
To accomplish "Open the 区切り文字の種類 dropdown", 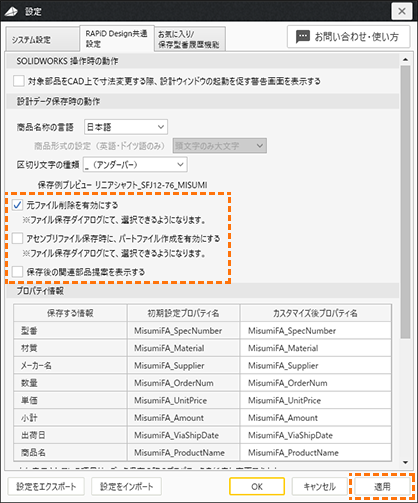I will 135,165.
